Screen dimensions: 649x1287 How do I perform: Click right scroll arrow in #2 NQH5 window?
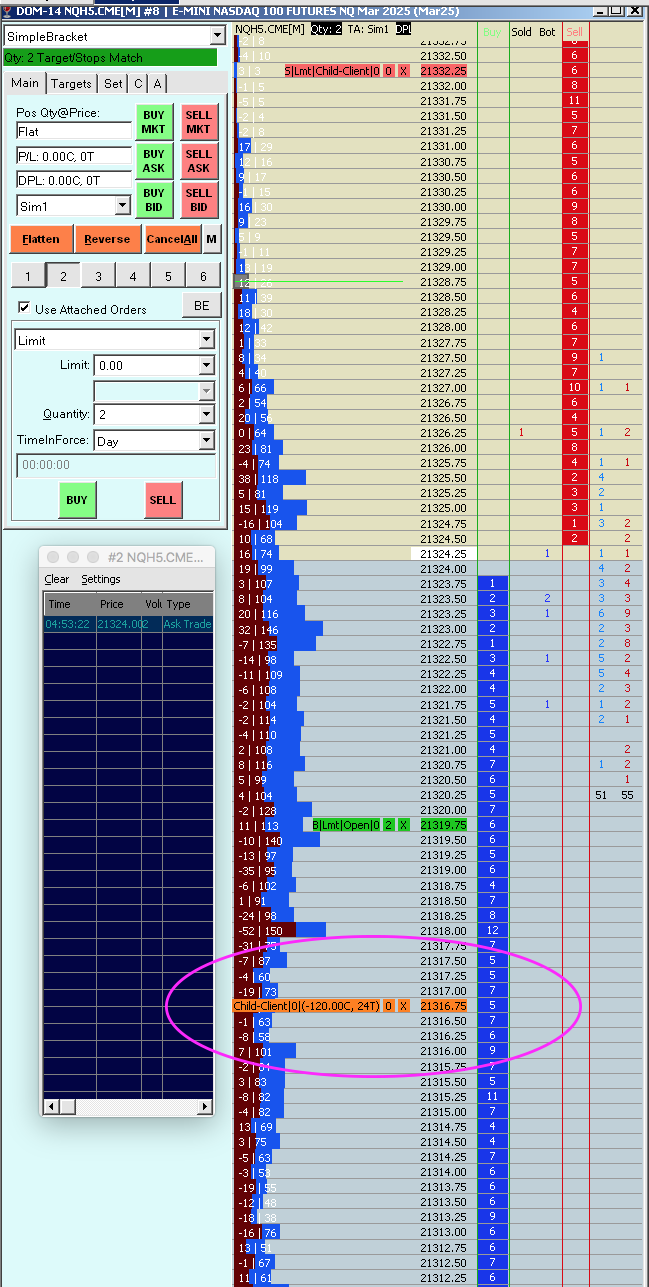[207, 1107]
